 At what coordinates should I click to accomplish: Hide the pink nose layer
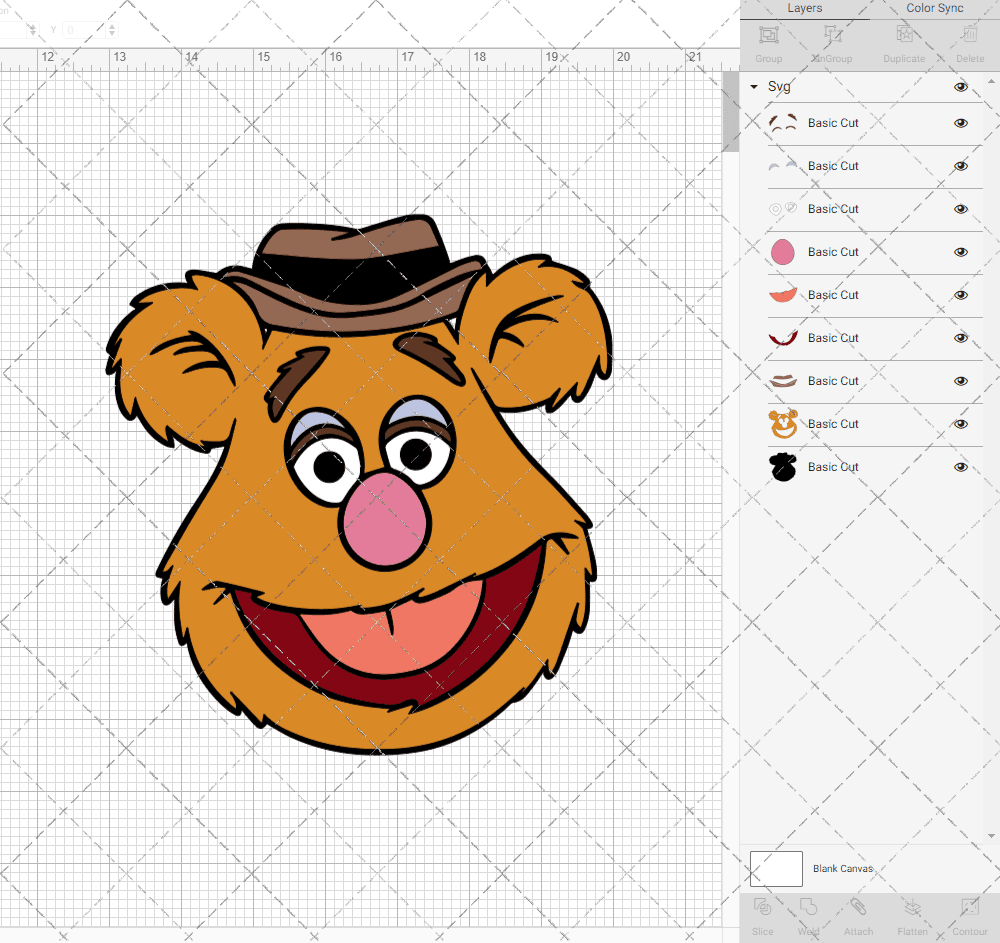960,252
